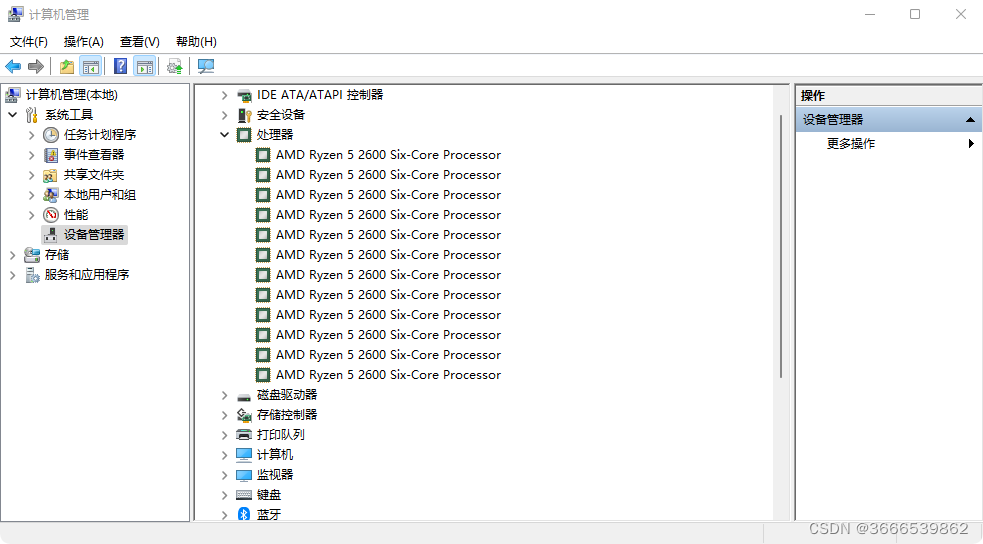Expand the 磁盘驱动器 category
This screenshot has height=544, width=983.
point(224,395)
